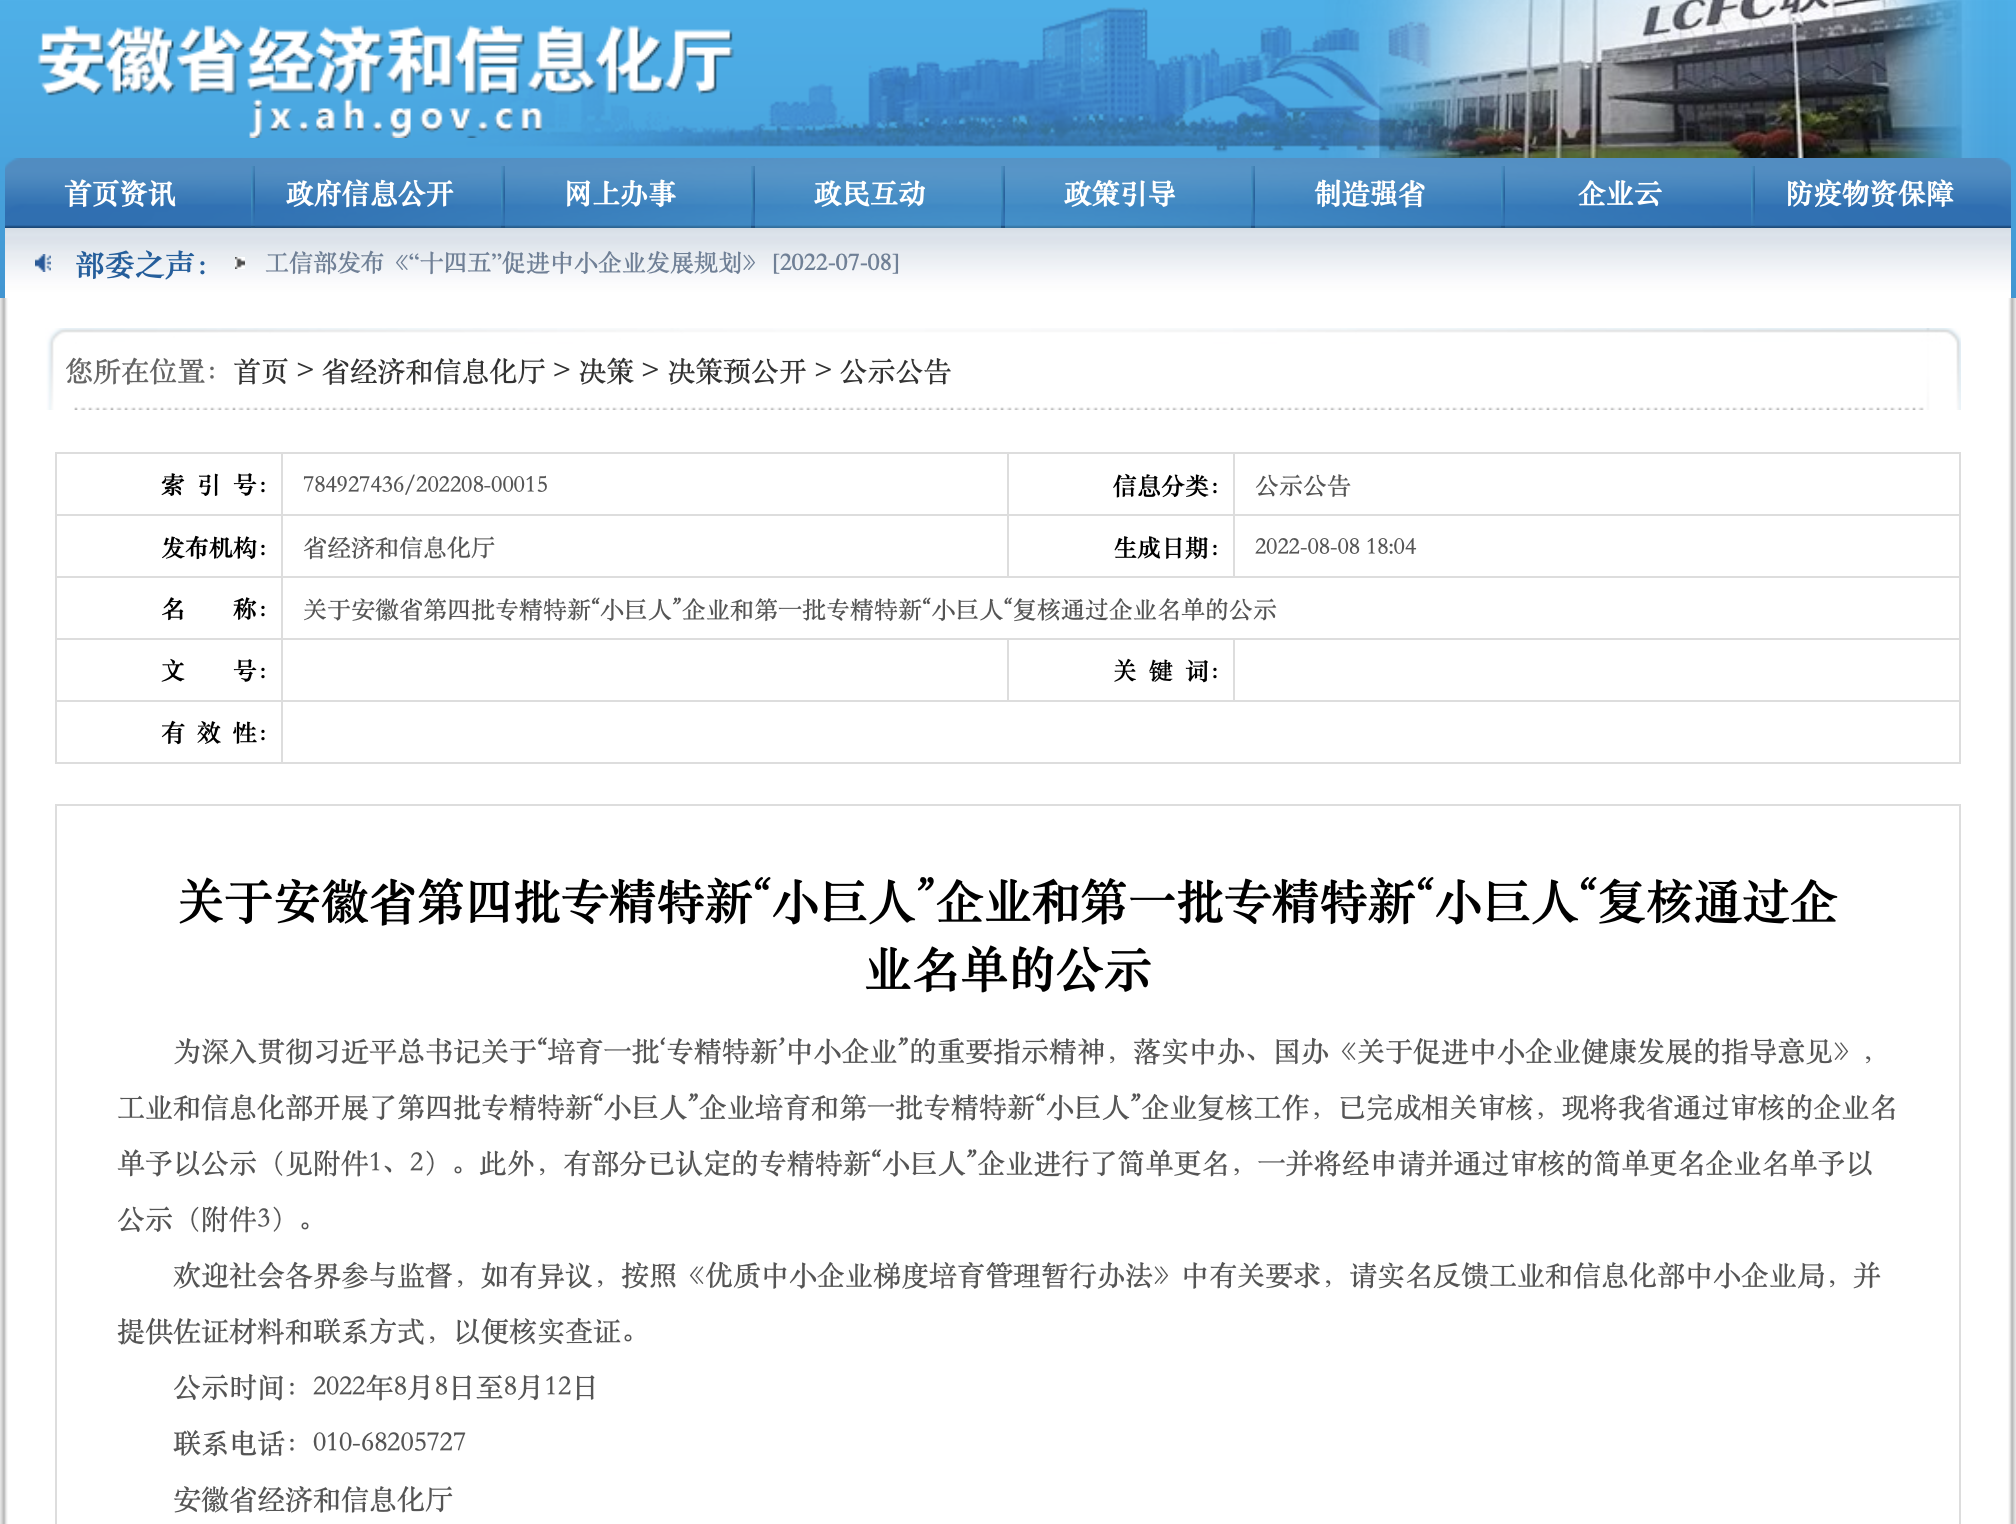Screen dimensions: 2016x1524
Task: Open 决策预公开 breadcrumb link
Action: tap(736, 372)
